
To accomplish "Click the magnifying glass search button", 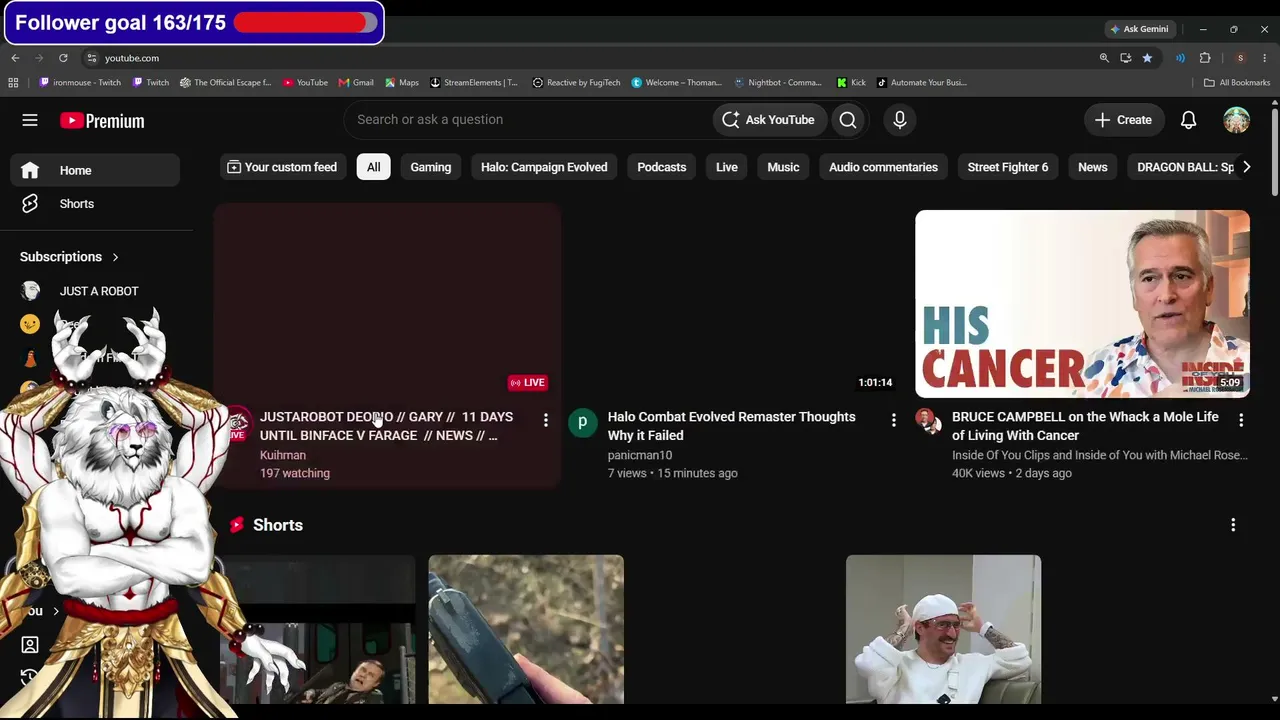I will (848, 120).
